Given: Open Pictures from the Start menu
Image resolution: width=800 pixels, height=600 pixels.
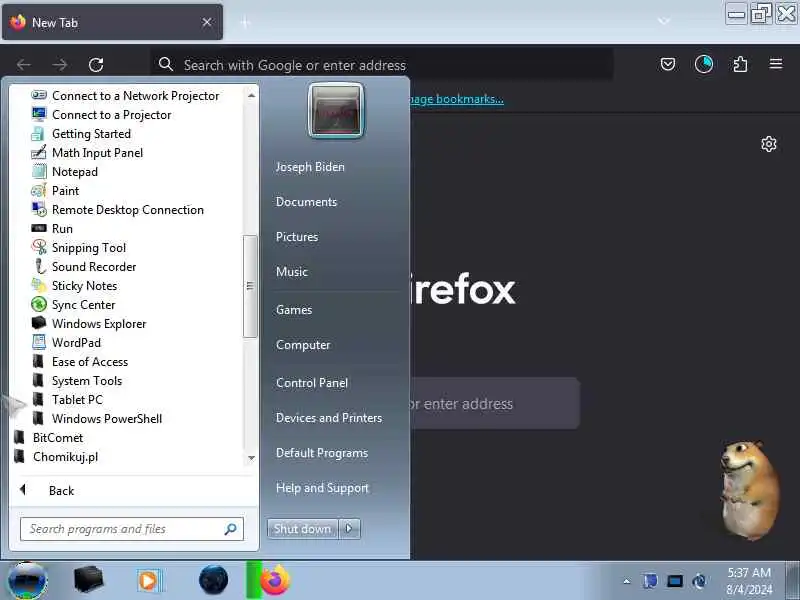Looking at the screenshot, I should 297,237.
